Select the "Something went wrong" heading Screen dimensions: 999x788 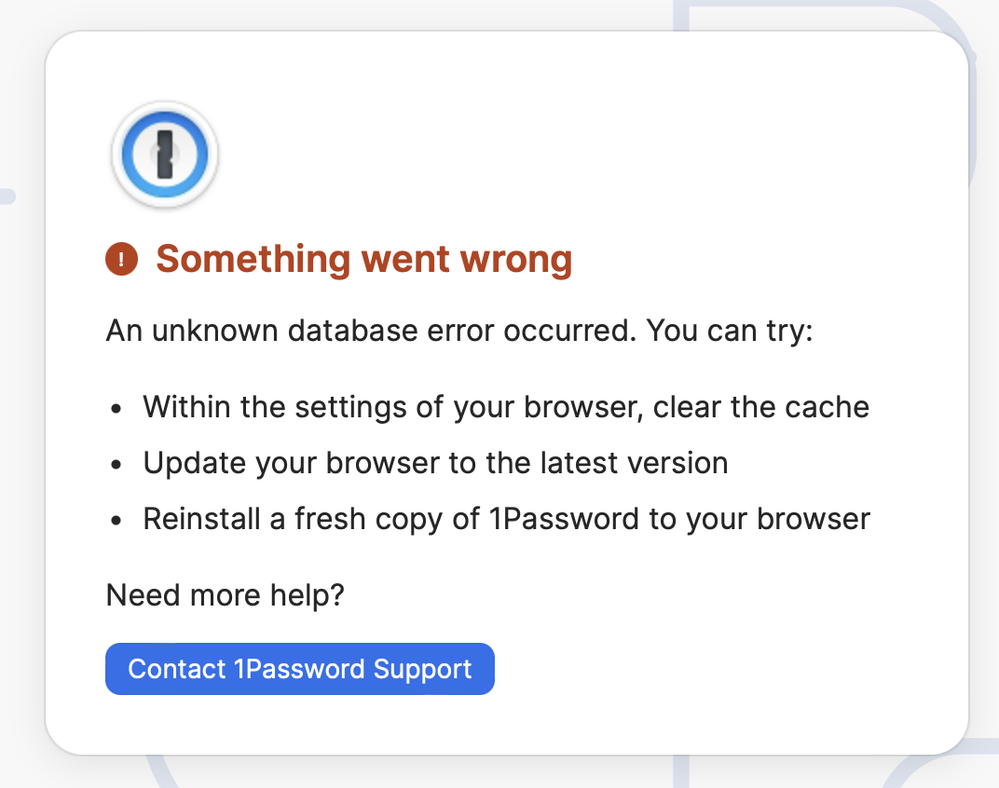(364, 260)
